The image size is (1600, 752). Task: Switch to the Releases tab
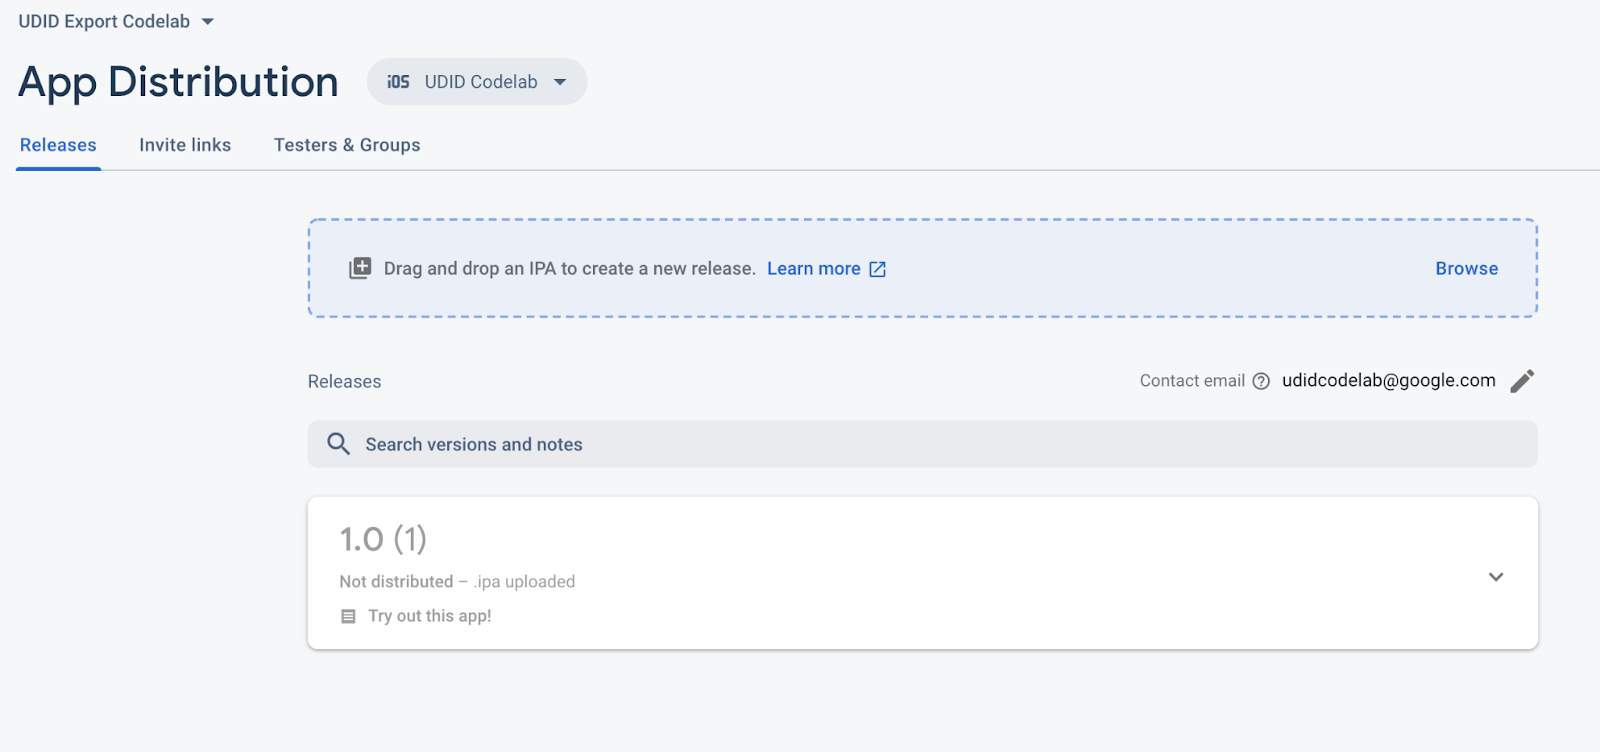58,145
